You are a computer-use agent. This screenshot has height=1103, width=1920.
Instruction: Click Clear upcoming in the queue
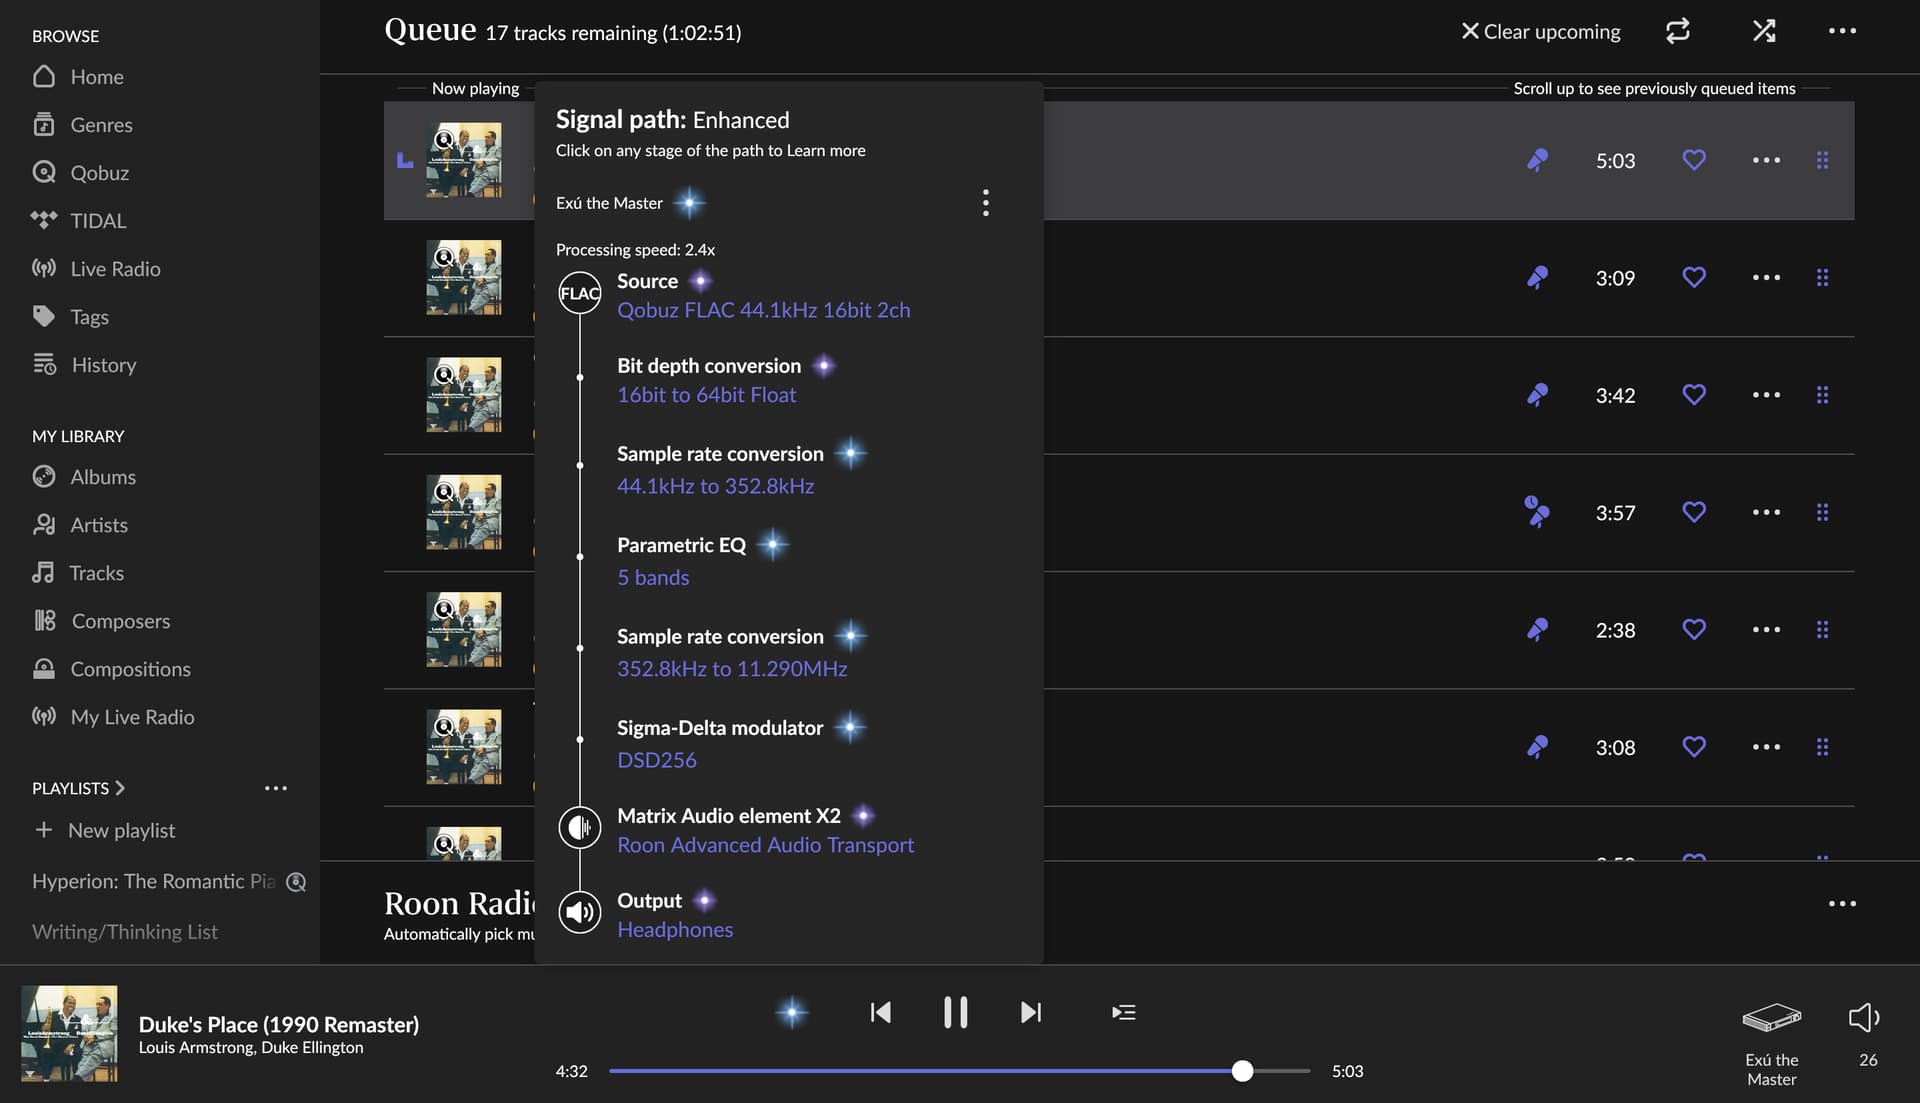(1541, 32)
